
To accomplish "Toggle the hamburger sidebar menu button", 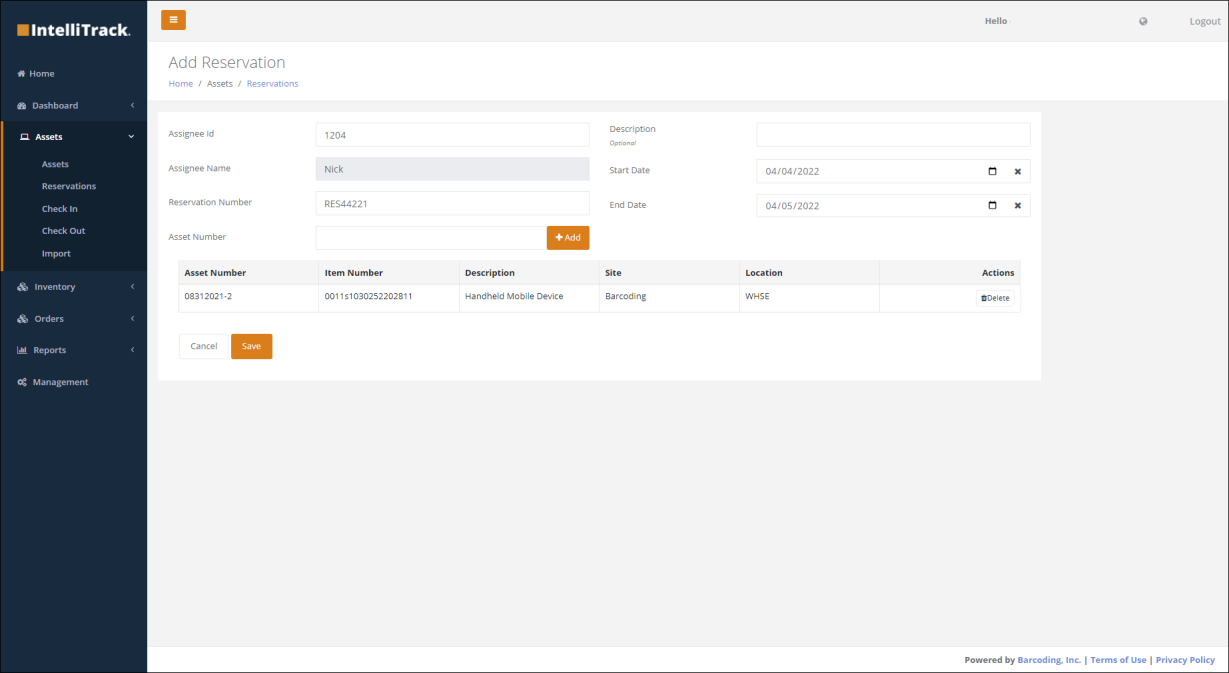I will [173, 20].
